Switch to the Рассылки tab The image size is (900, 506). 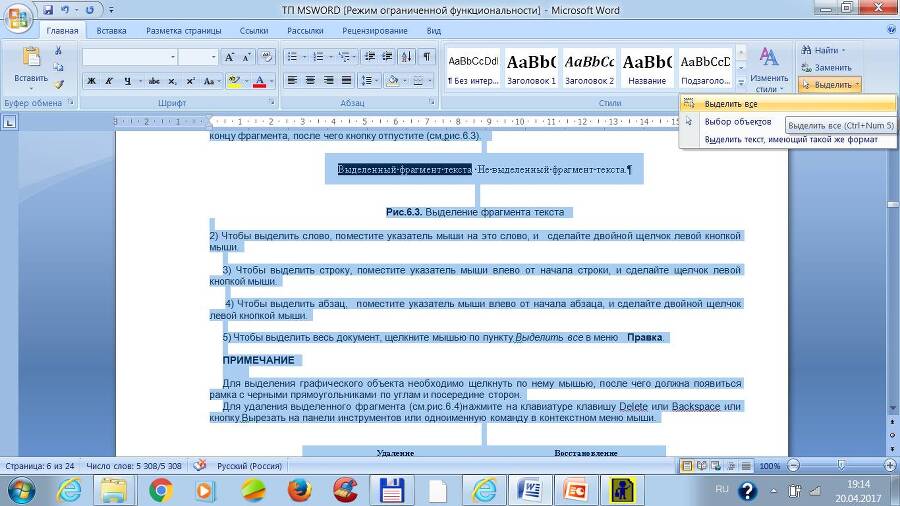point(305,31)
